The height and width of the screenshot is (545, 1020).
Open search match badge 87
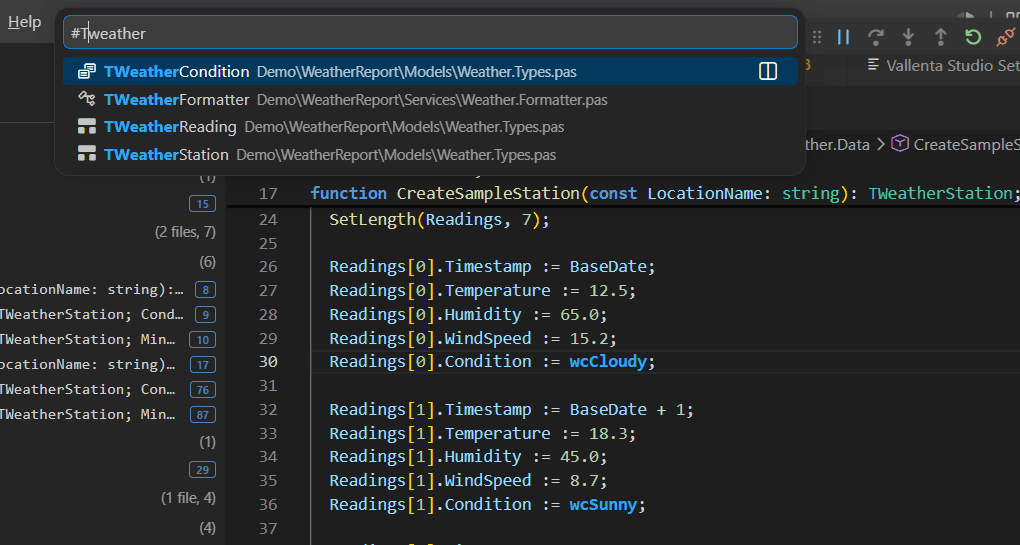tap(202, 414)
